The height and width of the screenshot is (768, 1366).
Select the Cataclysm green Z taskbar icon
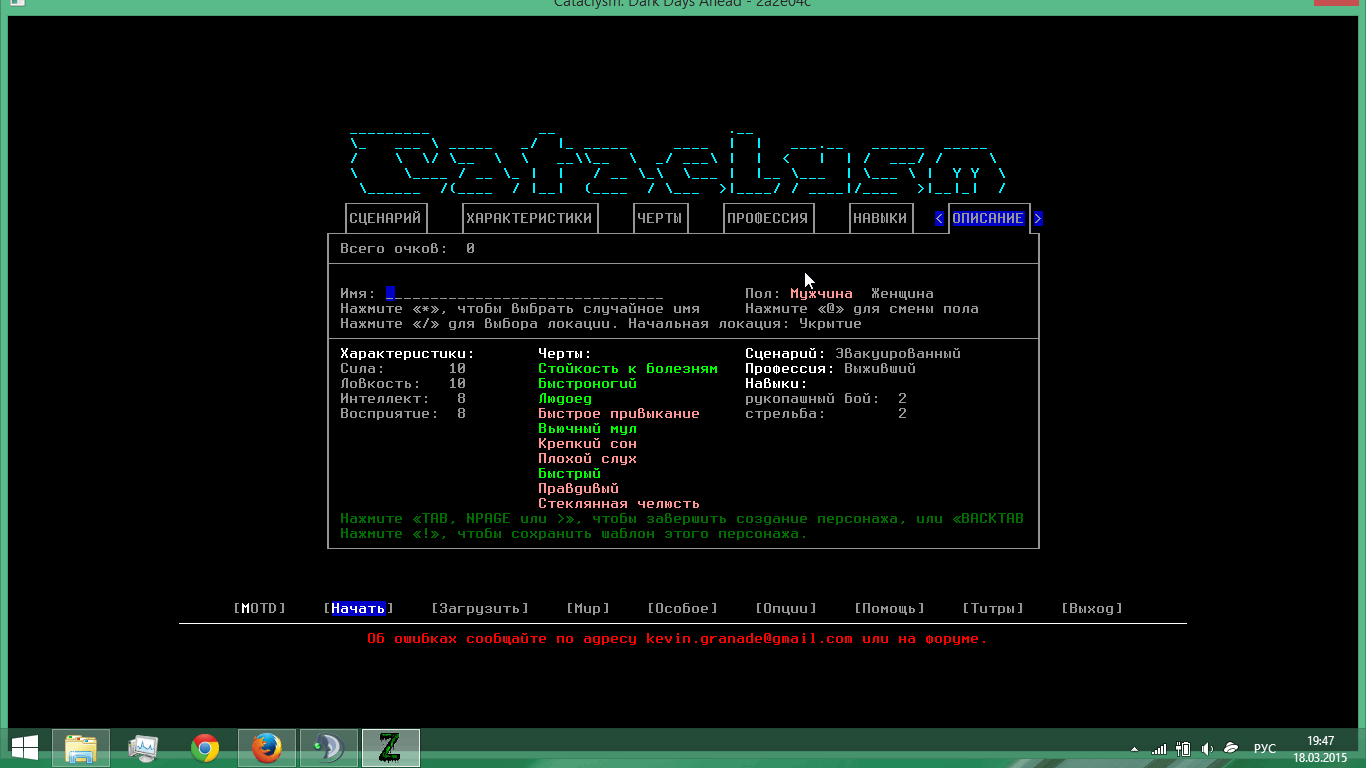pyautogui.click(x=391, y=748)
